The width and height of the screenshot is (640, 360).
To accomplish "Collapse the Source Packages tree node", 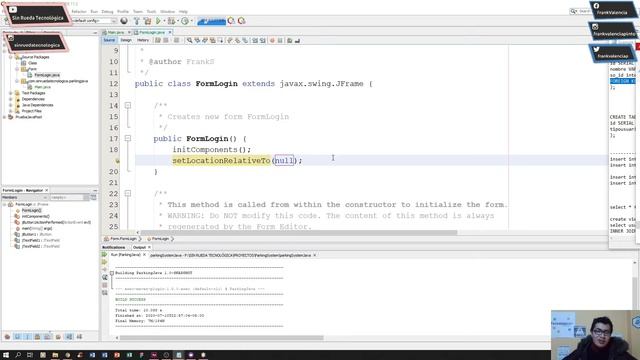I will (11, 57).
